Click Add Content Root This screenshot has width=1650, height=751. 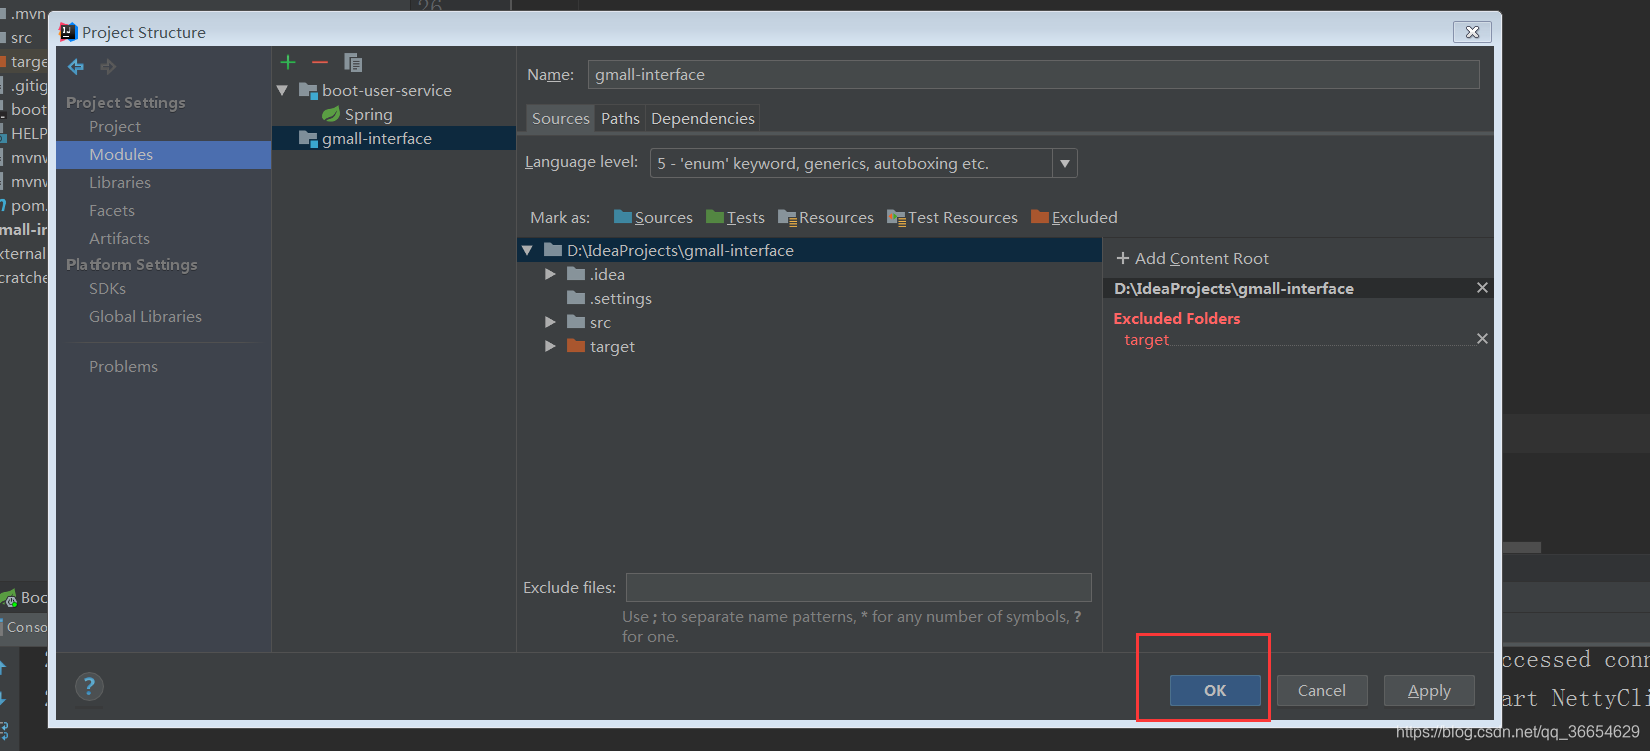pos(1192,258)
